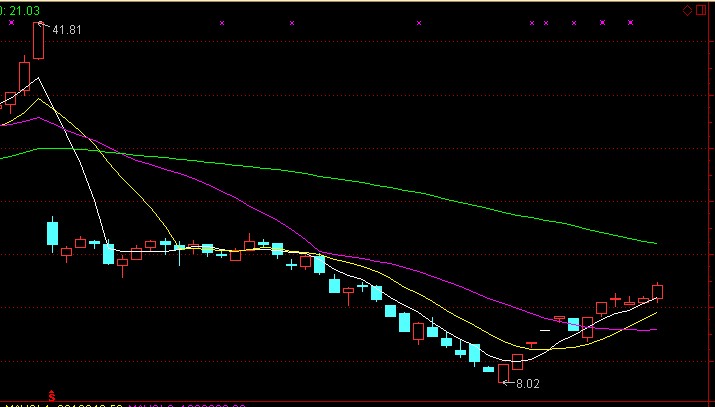Click the red candle at the 8.02 low
The image size is (715, 407).
pos(503,373)
